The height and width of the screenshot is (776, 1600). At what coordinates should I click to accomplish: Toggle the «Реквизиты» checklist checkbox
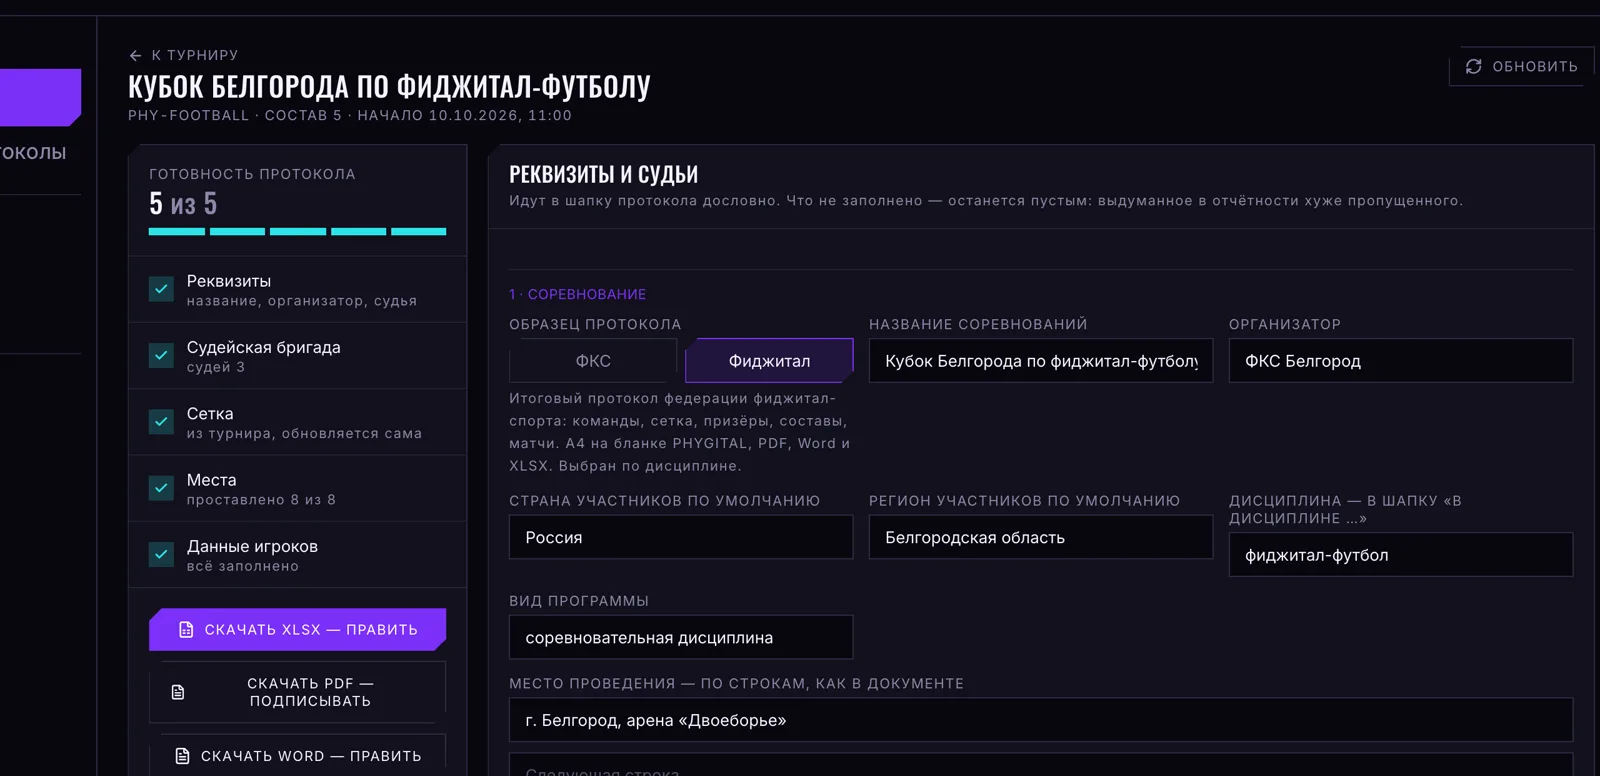pyautogui.click(x=161, y=289)
